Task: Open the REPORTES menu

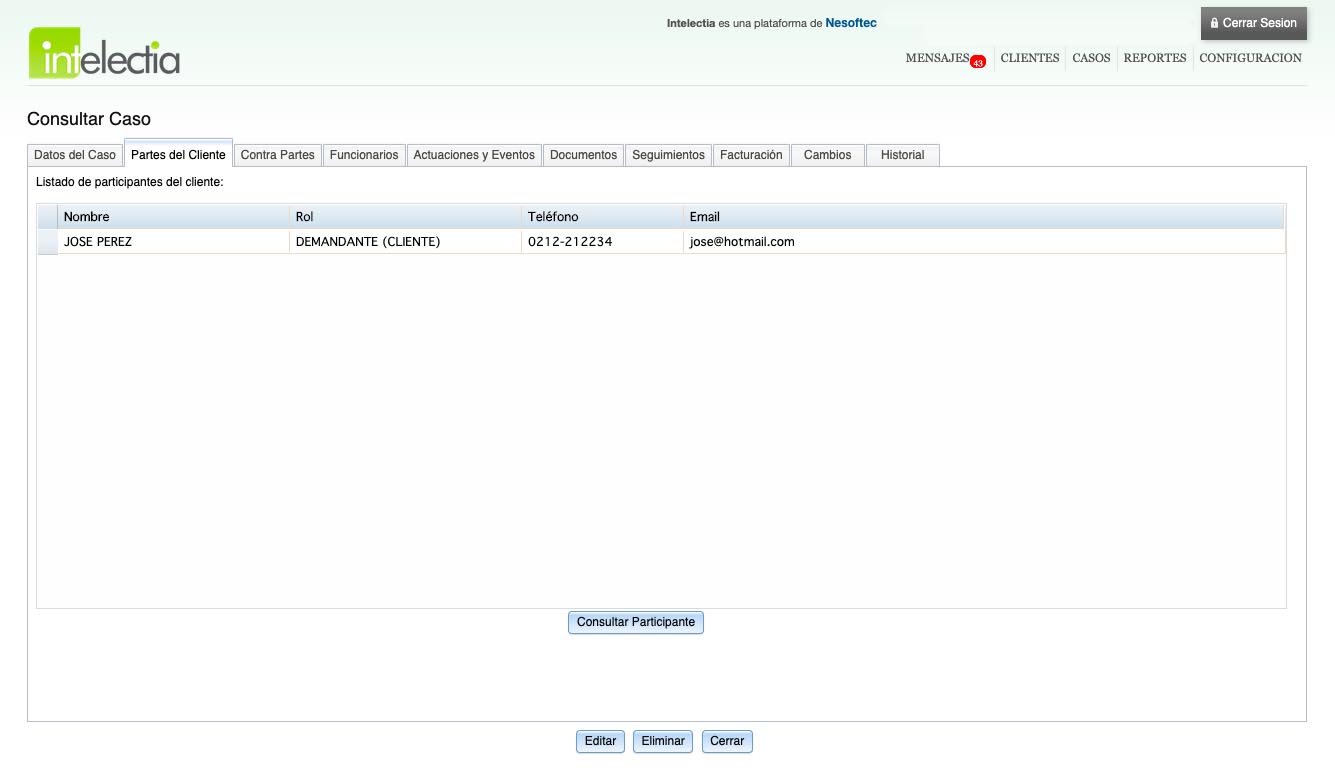Action: (x=1154, y=58)
